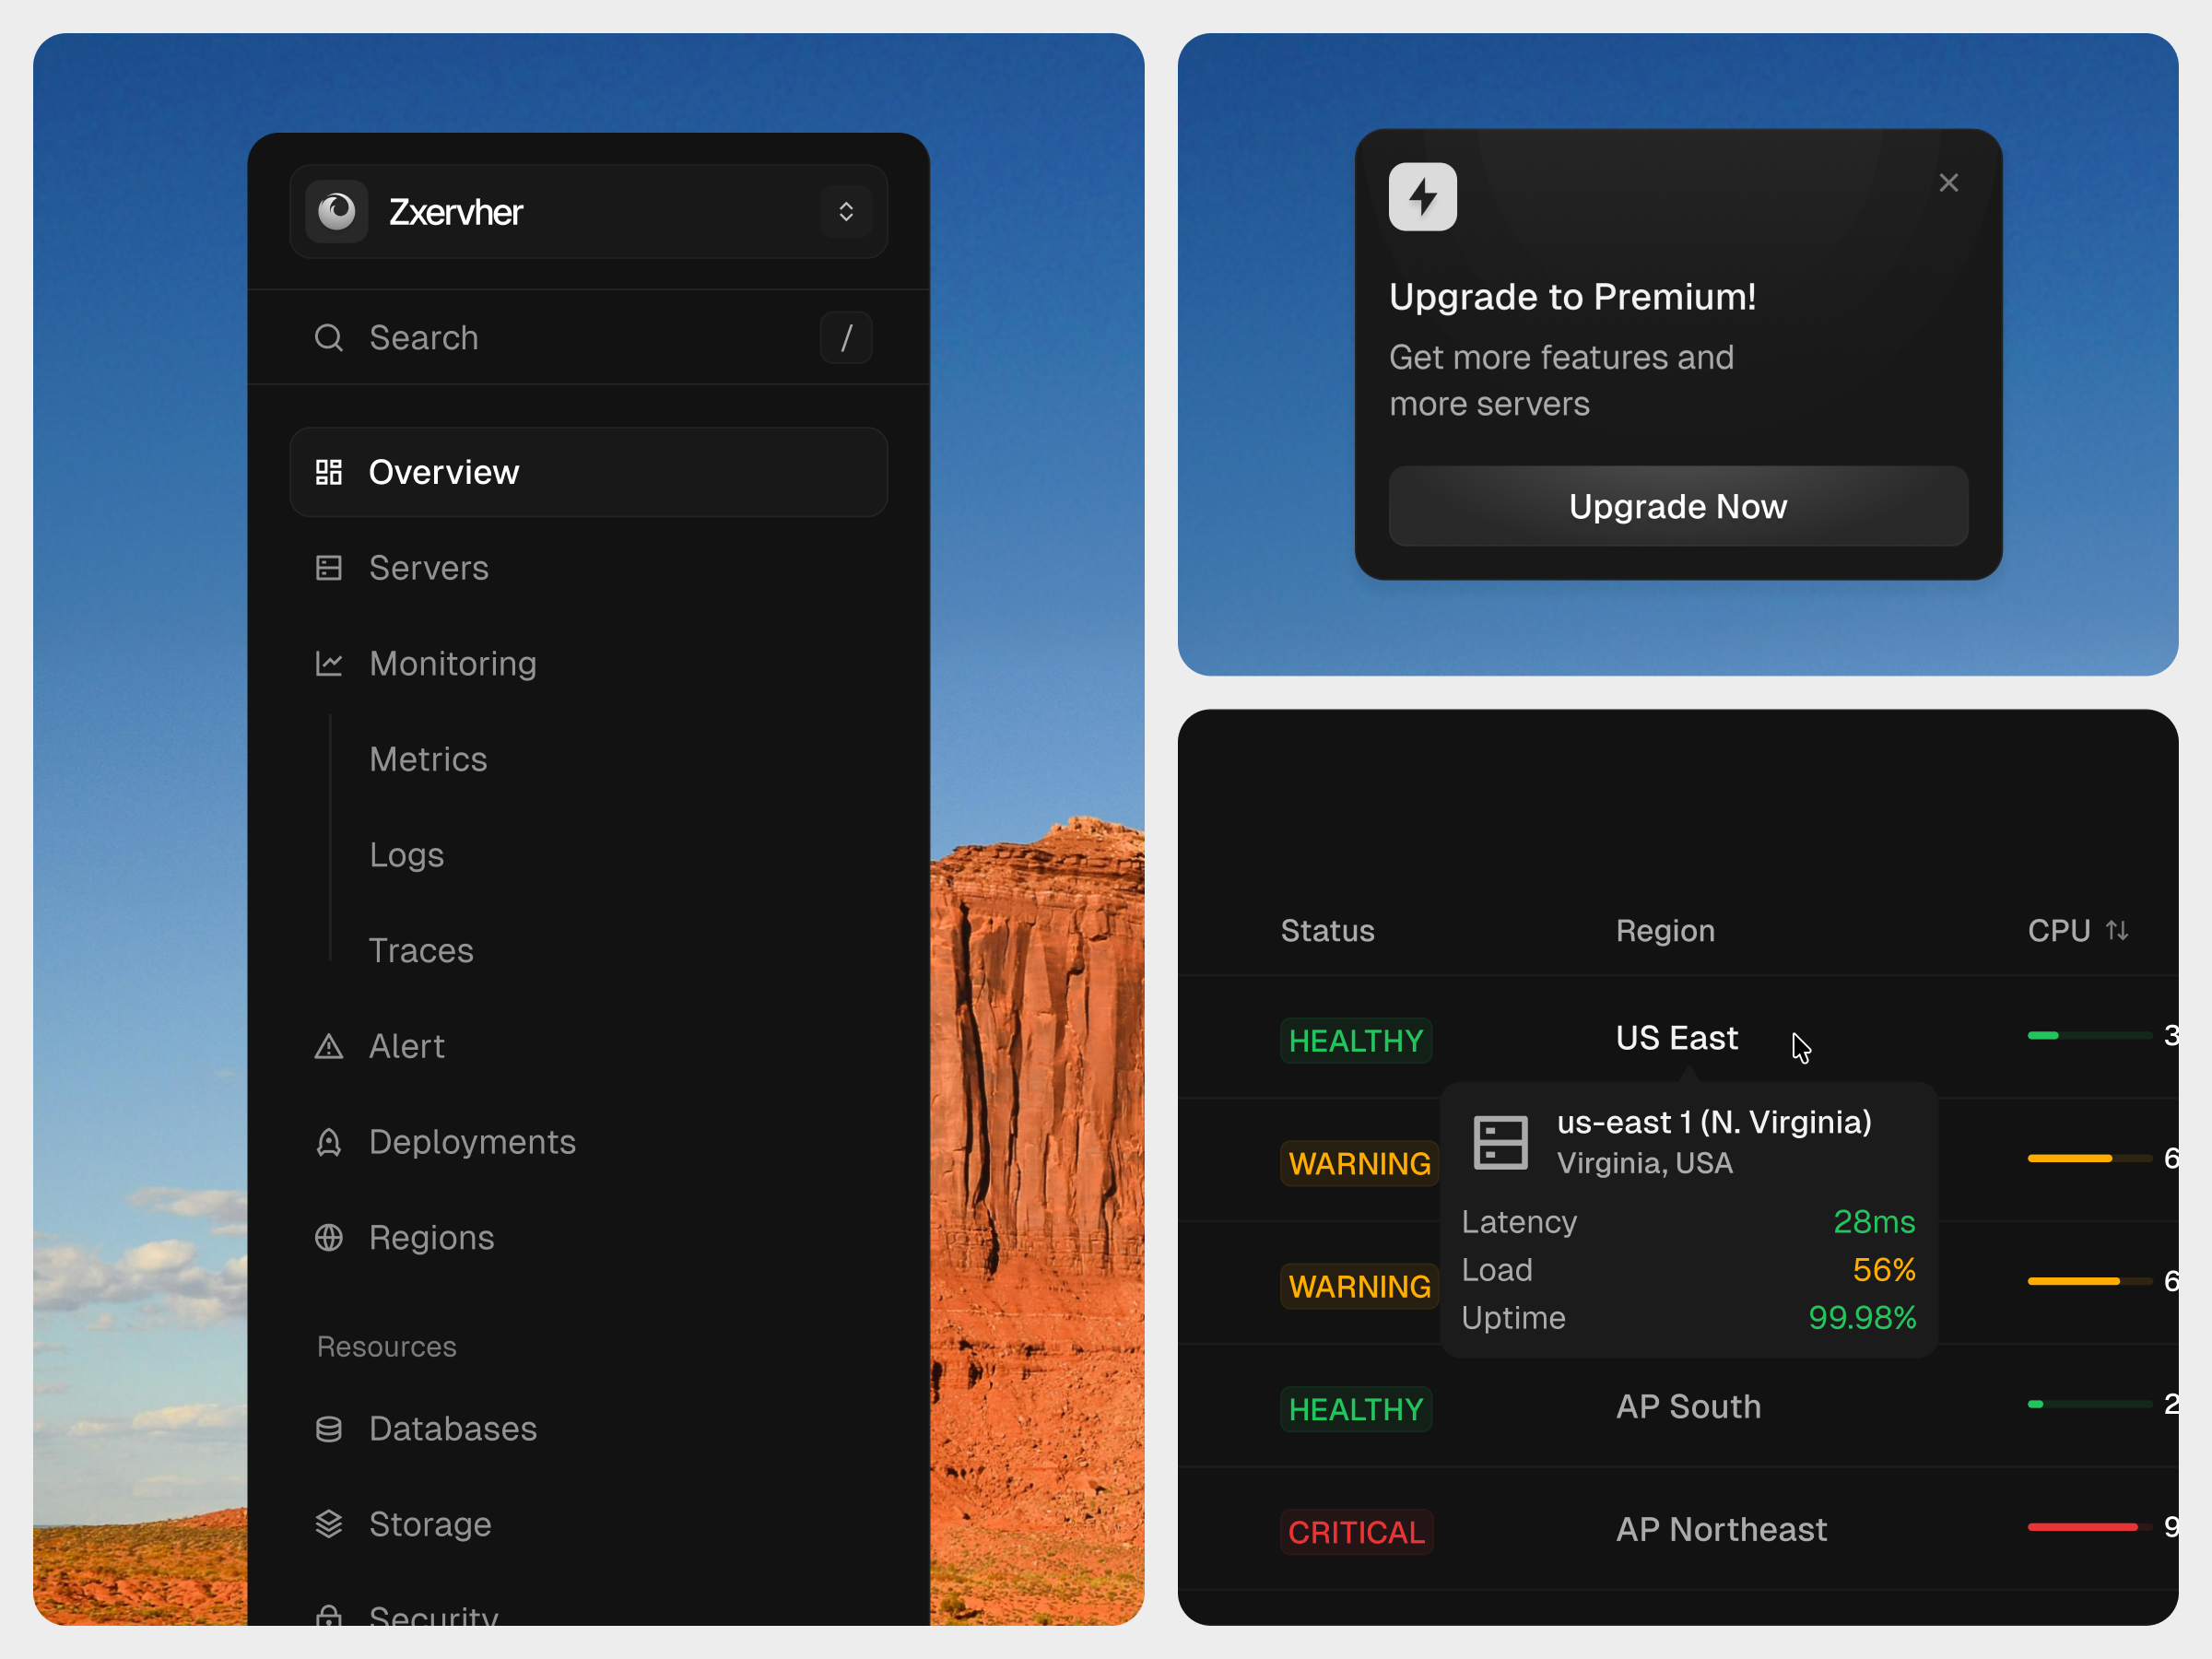Open the Zxervher workspace switcher
This screenshot has height=1659, width=2212.
[x=845, y=211]
